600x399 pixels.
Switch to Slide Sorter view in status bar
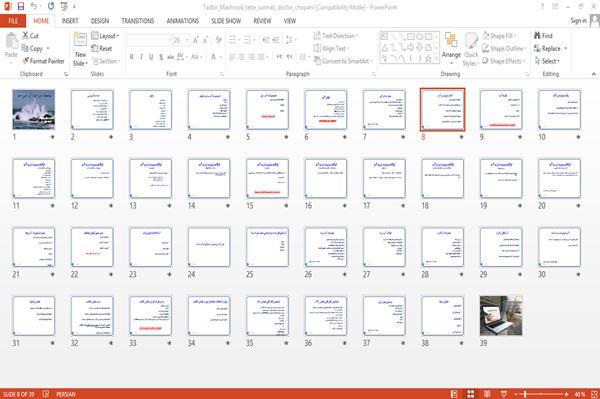(x=471, y=394)
